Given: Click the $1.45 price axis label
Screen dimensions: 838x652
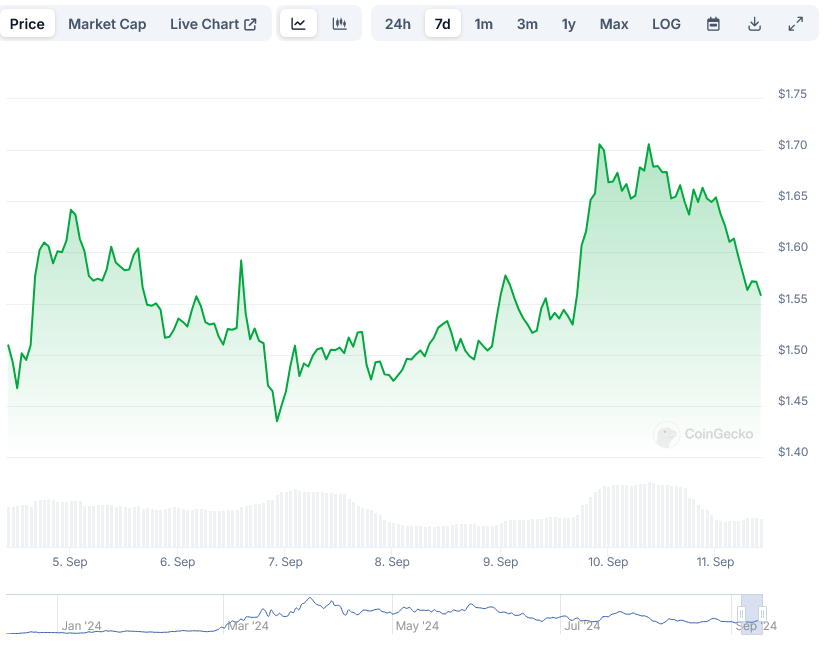Looking at the screenshot, I should (793, 401).
